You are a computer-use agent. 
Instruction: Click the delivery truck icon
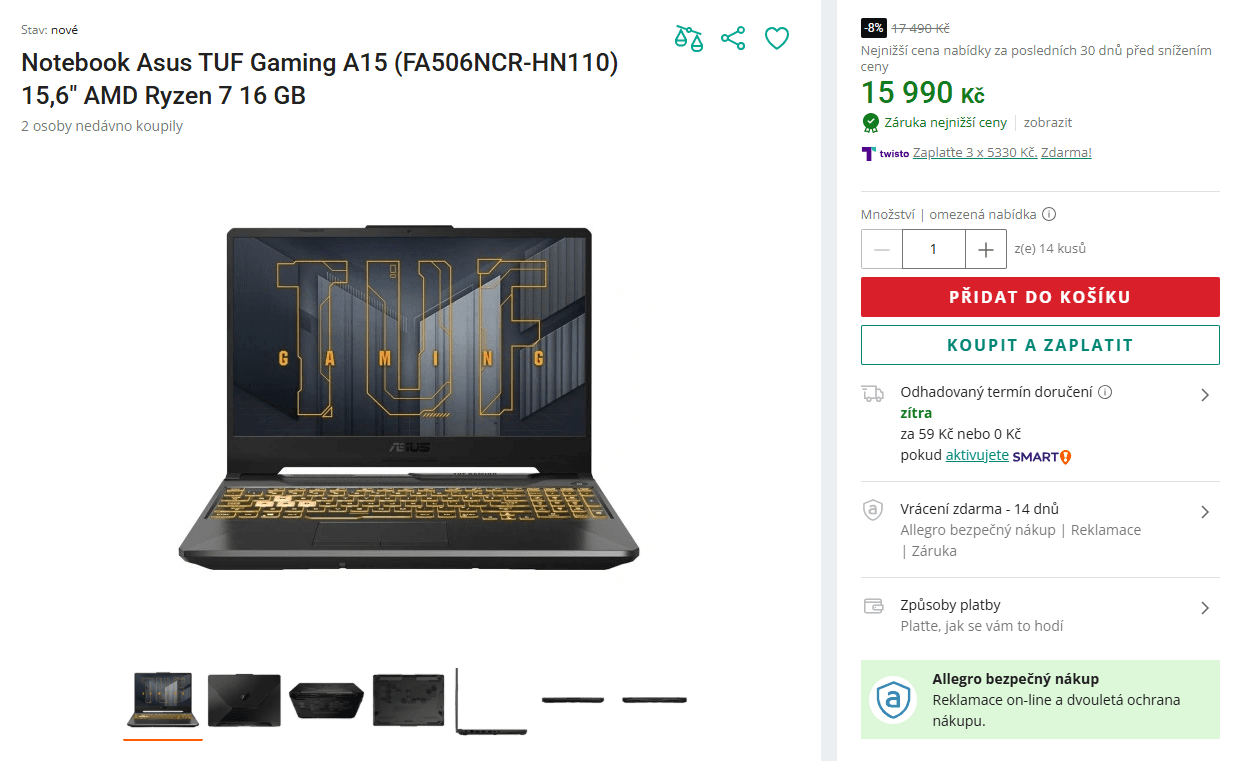(872, 393)
